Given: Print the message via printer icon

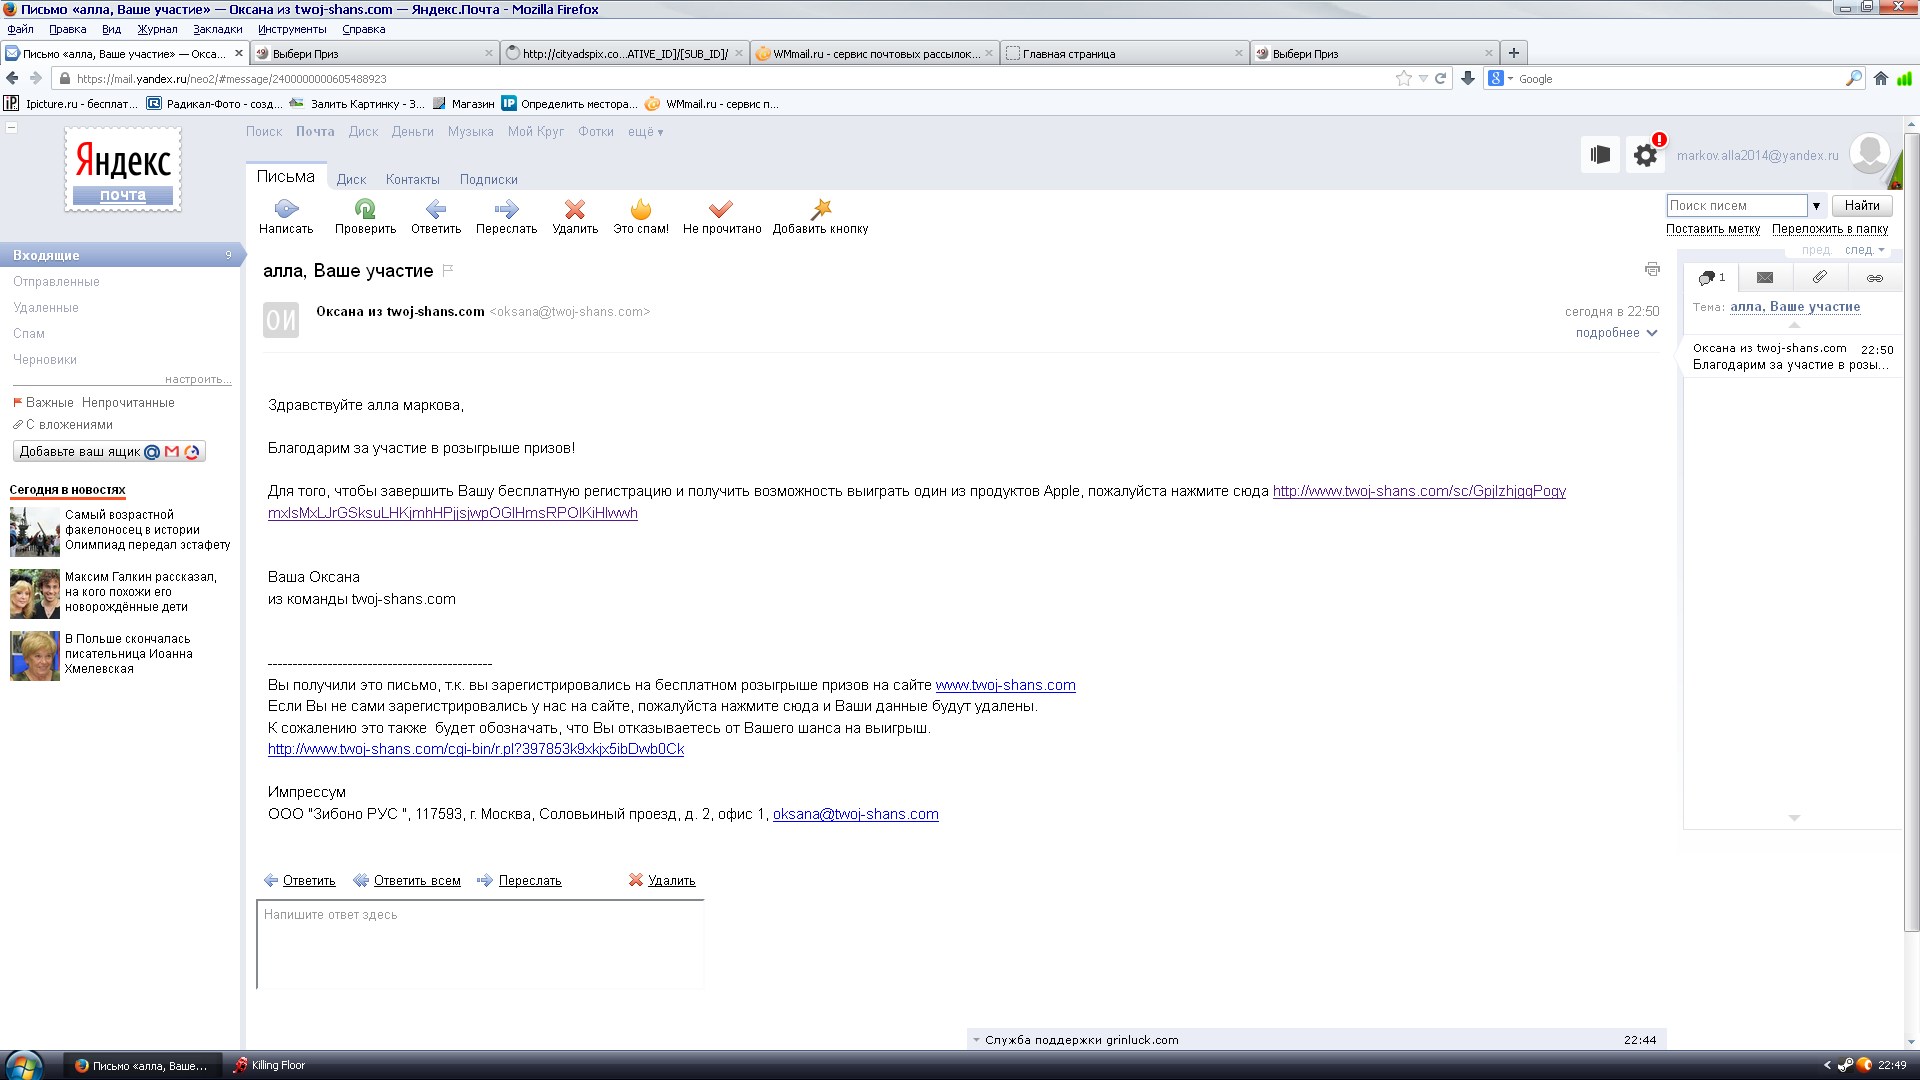Looking at the screenshot, I should [x=1652, y=269].
